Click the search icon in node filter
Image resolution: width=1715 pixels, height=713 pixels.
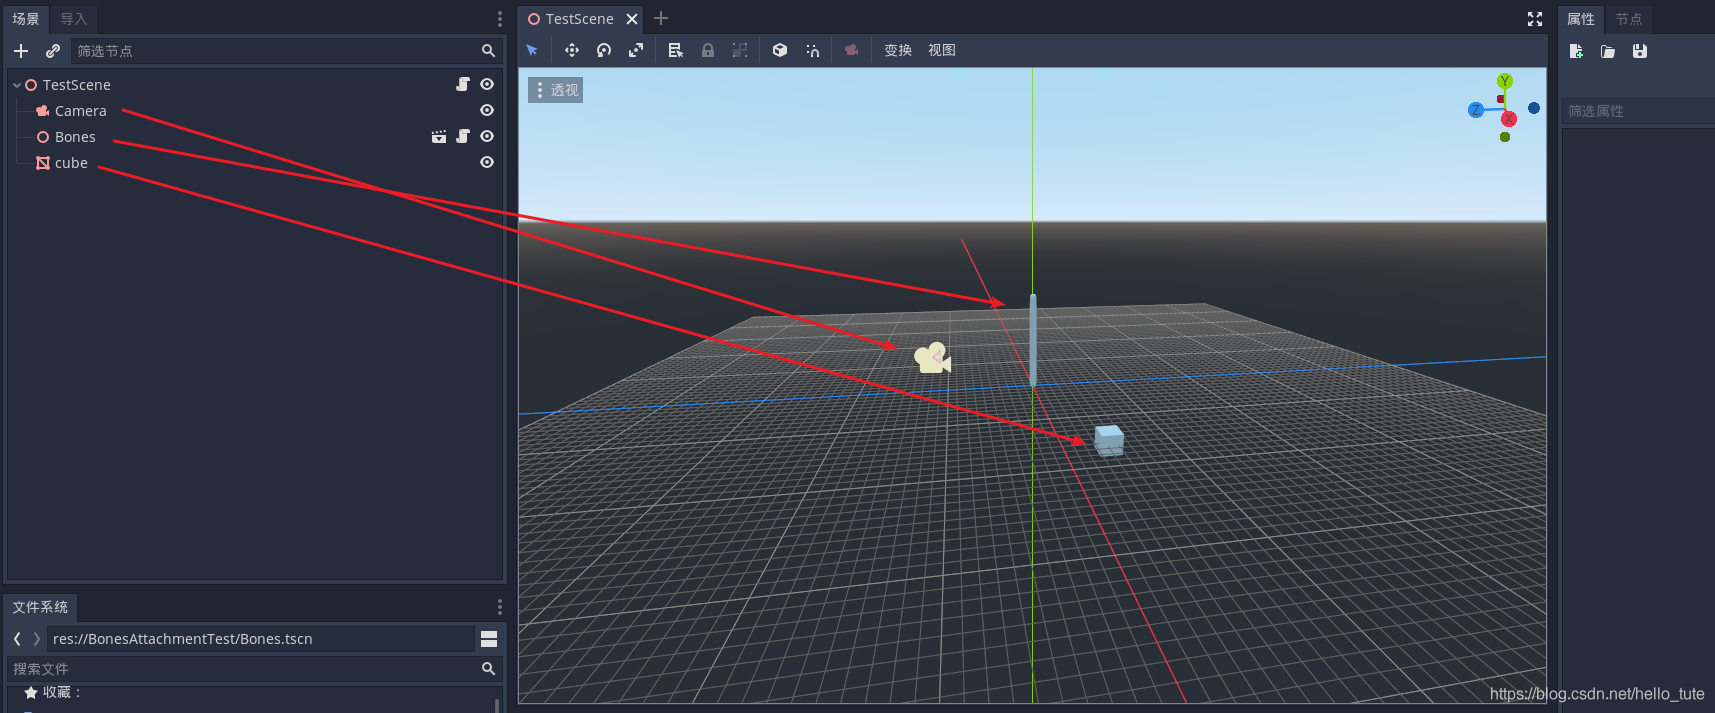click(488, 51)
